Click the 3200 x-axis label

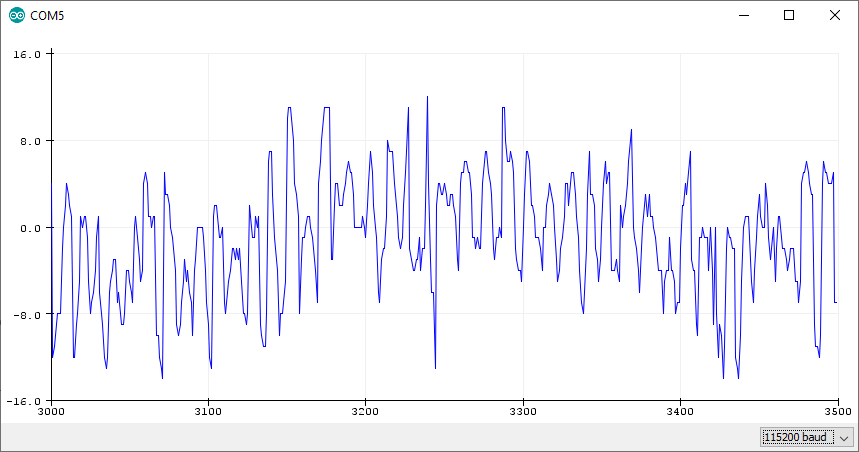[365, 411]
